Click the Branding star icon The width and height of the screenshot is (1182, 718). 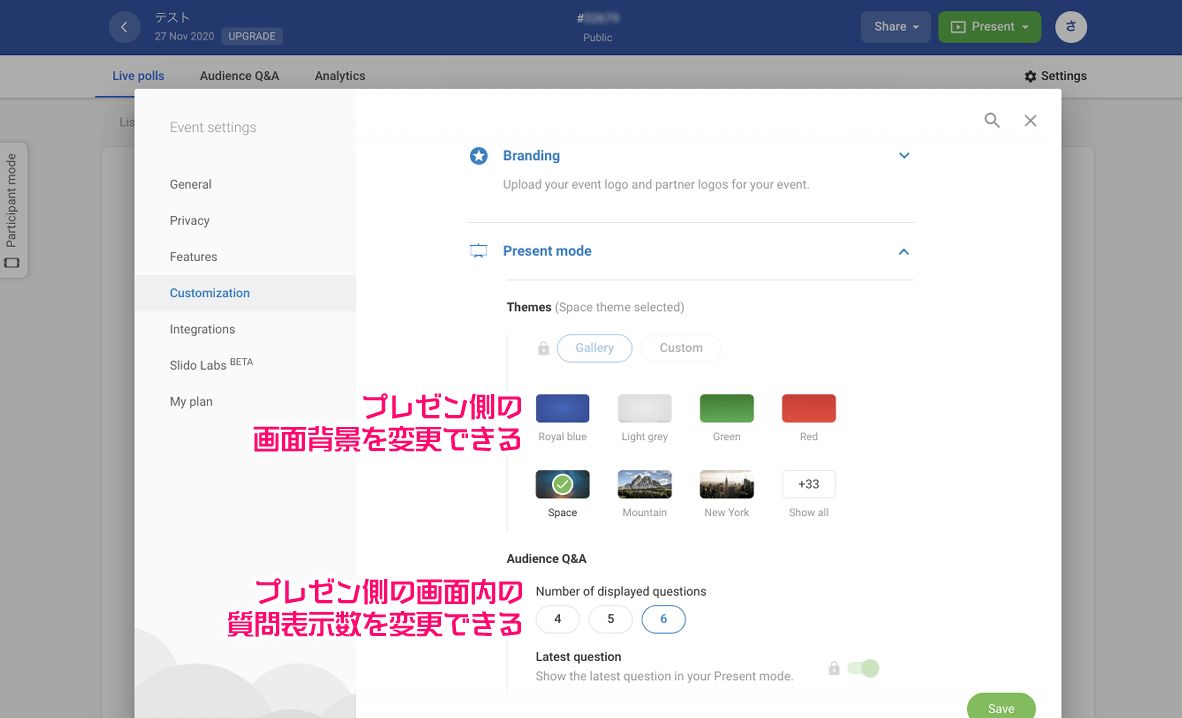tap(479, 155)
